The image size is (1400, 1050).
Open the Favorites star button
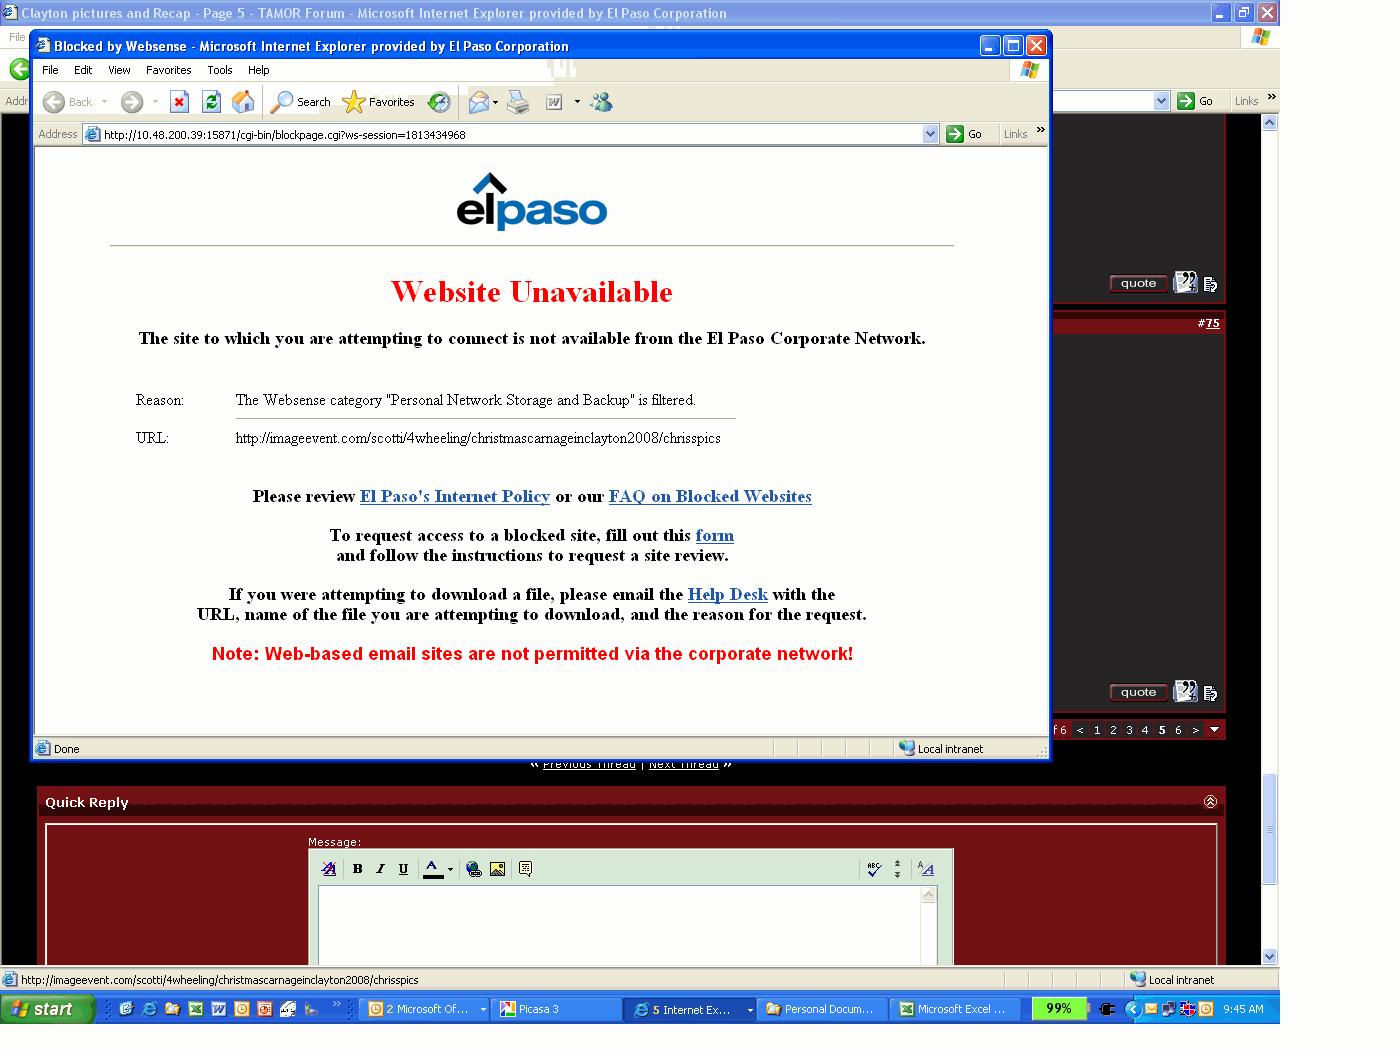point(379,102)
